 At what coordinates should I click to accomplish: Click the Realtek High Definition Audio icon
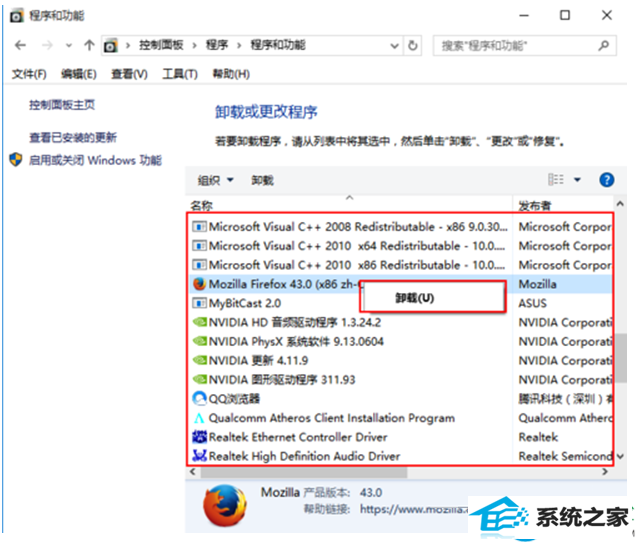199,456
